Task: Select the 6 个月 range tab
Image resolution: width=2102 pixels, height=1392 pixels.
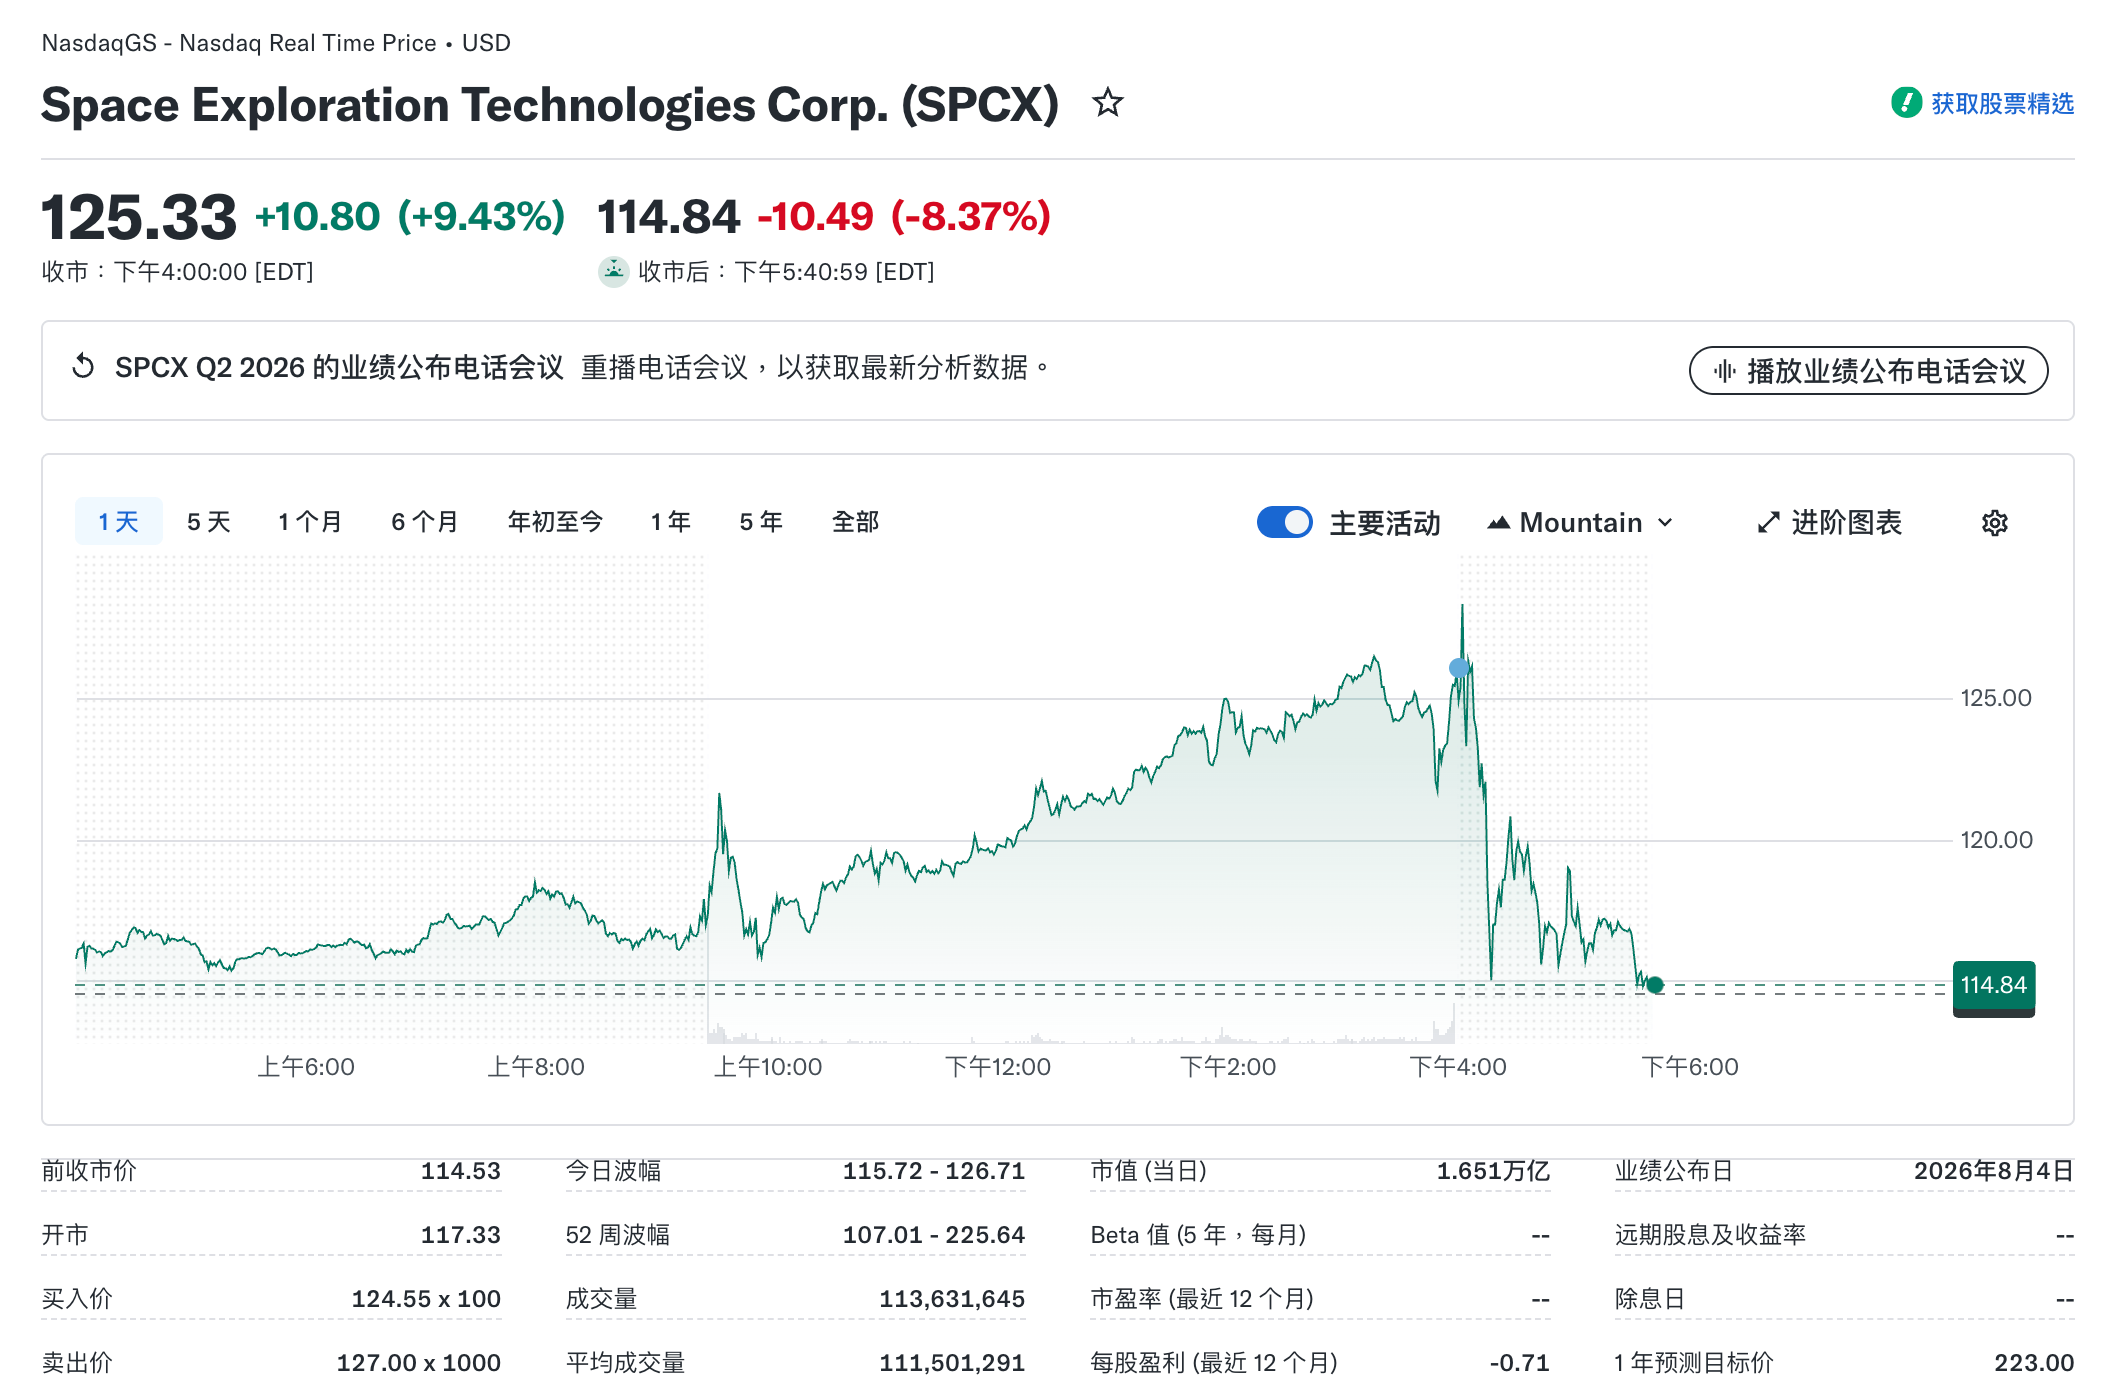Action: (x=425, y=521)
